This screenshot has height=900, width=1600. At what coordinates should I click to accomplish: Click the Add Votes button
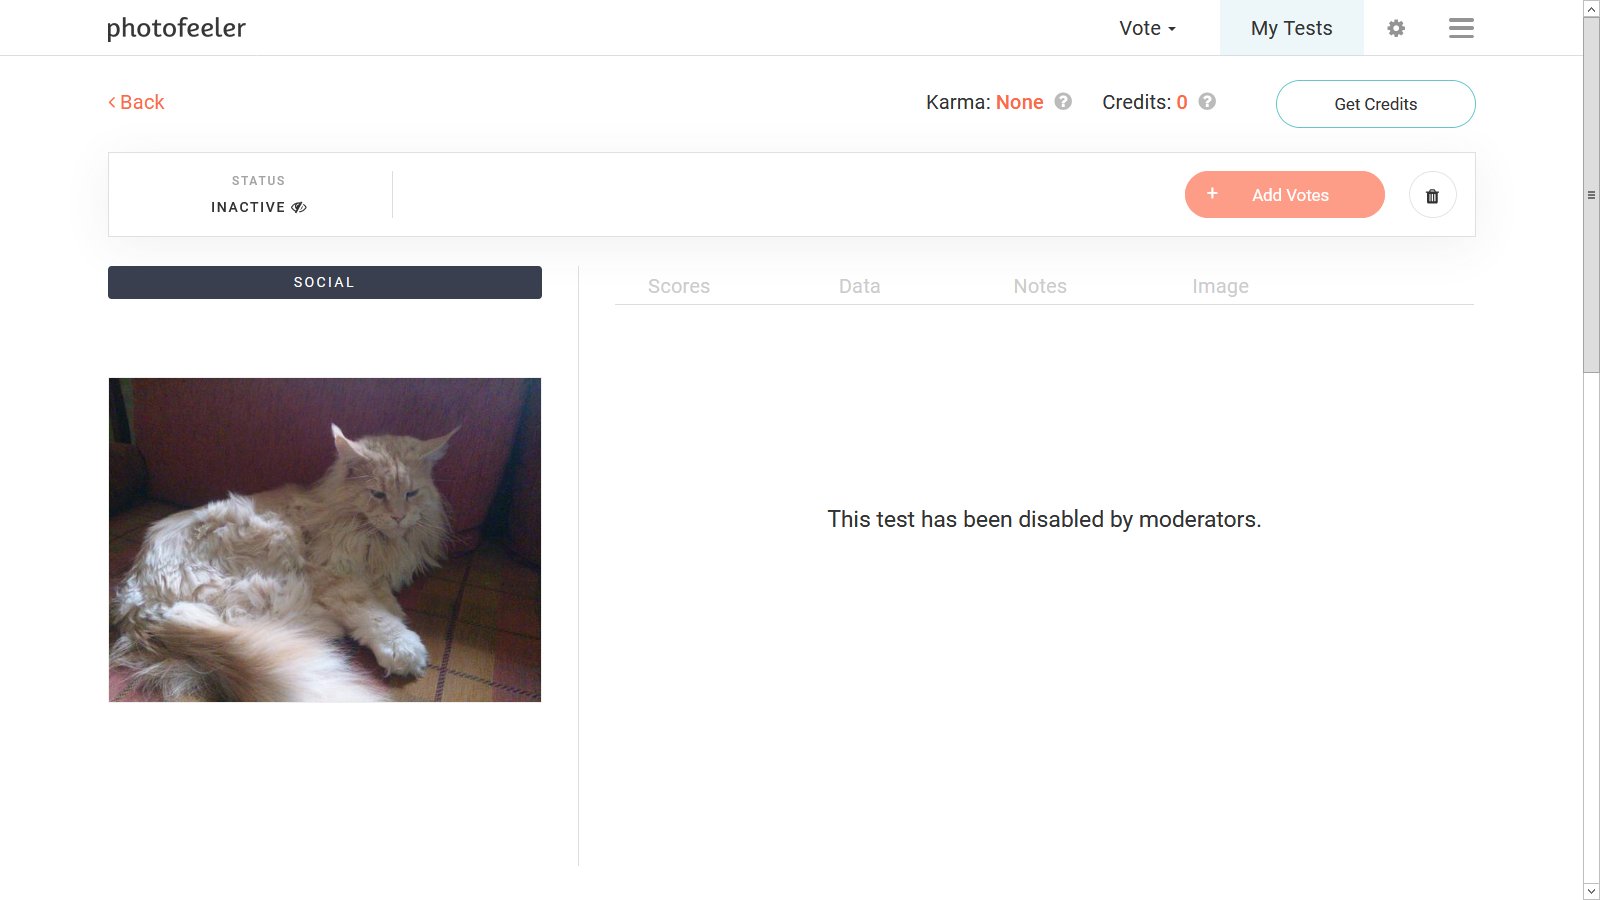1285,195
